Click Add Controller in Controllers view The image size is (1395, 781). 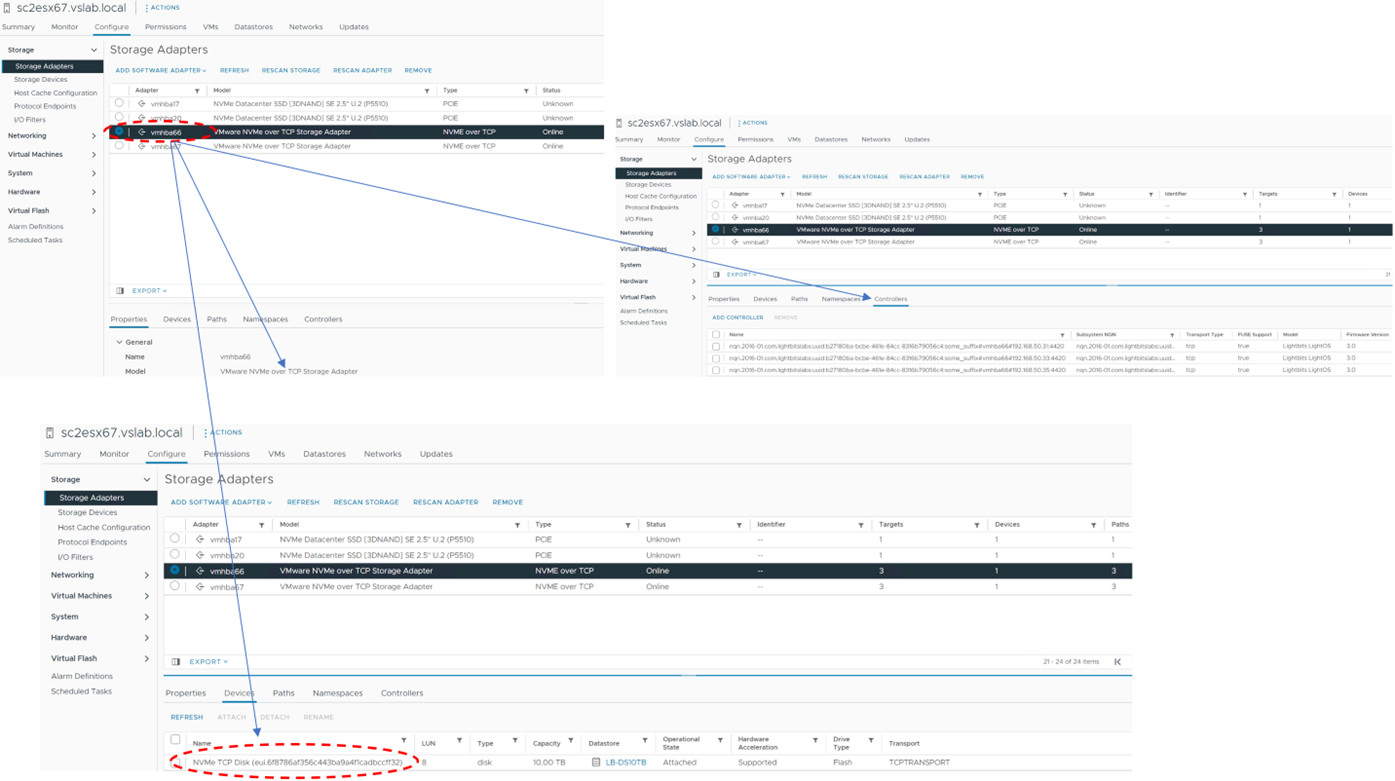click(x=738, y=318)
